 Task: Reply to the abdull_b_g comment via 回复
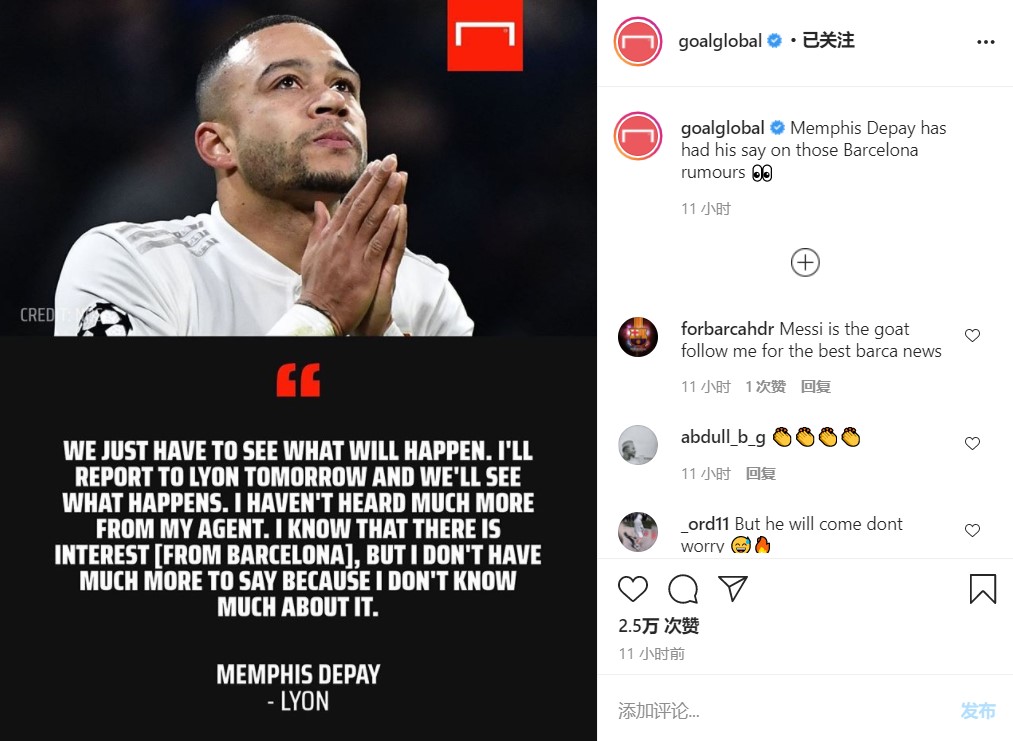point(760,474)
